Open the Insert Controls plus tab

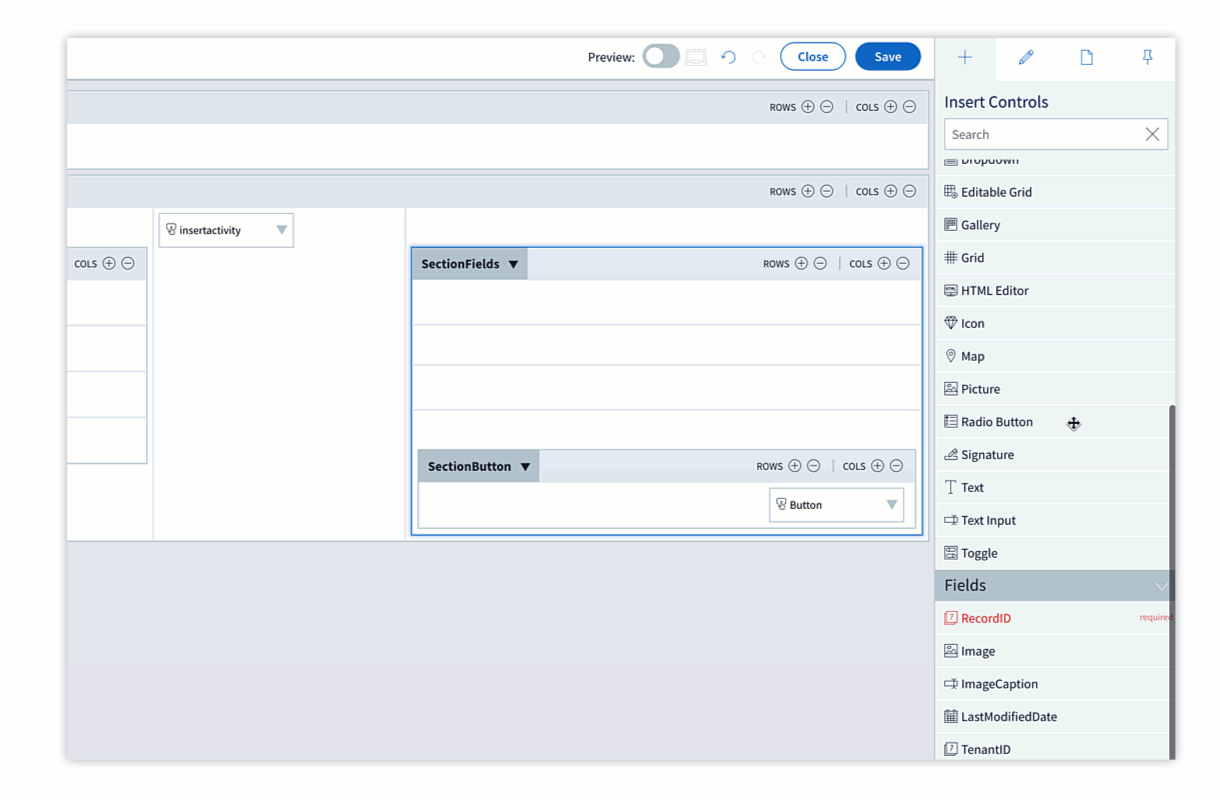pos(965,58)
